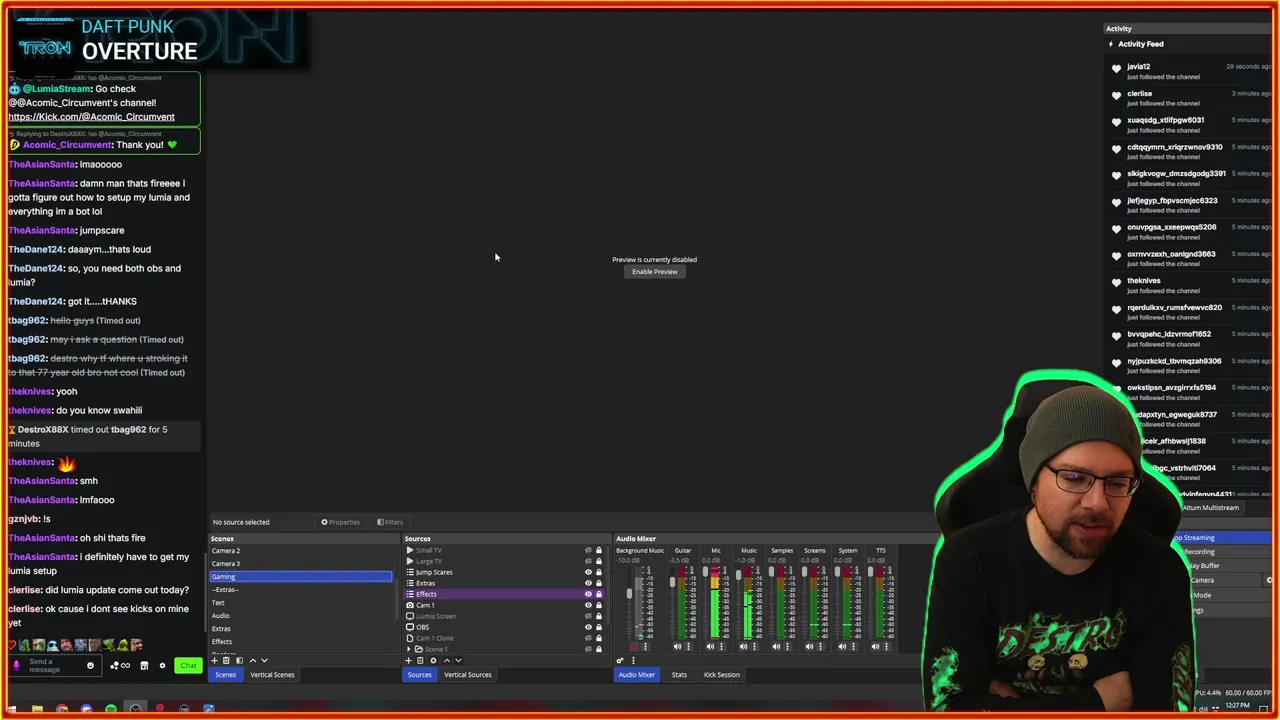Move source up in Sources toolbar

447,660
